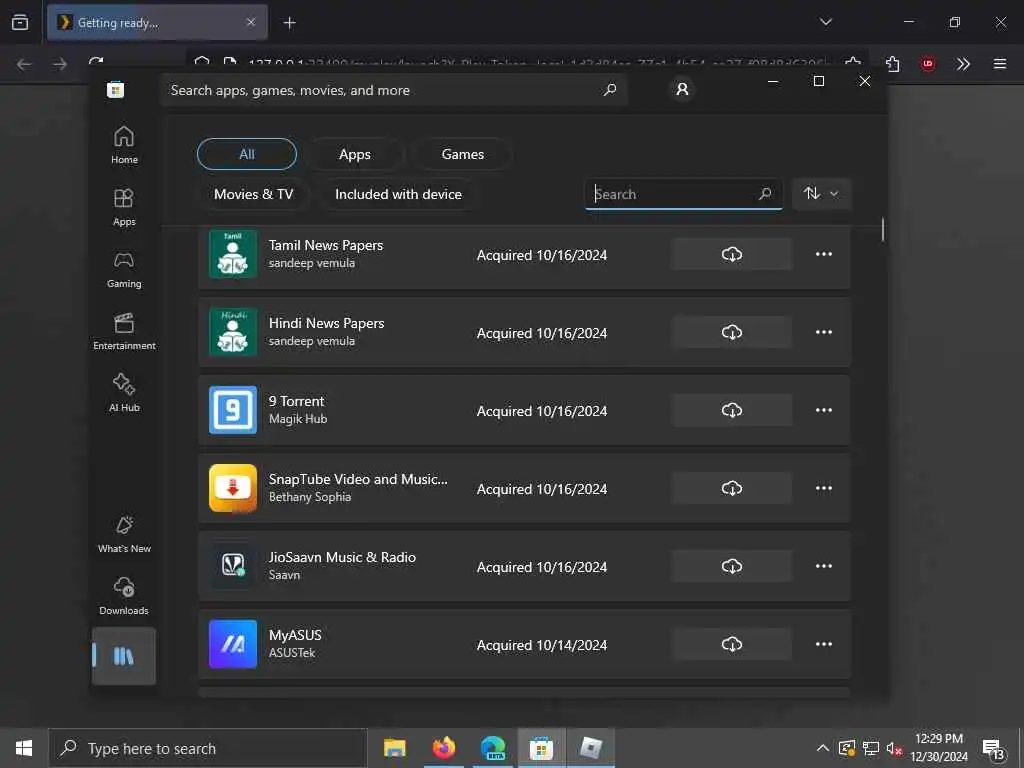Screen dimensions: 1024x768
Task: Select the Library icon in sidebar
Action: [123, 656]
